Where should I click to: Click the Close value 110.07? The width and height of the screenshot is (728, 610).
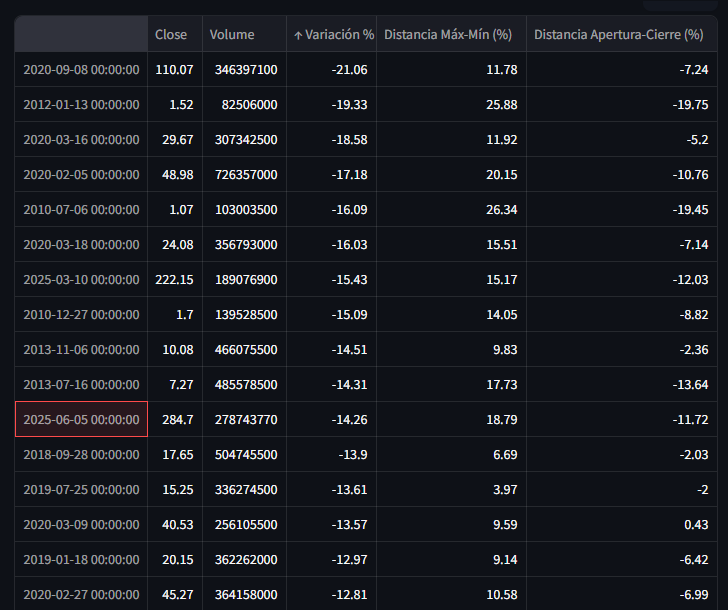pos(175,69)
